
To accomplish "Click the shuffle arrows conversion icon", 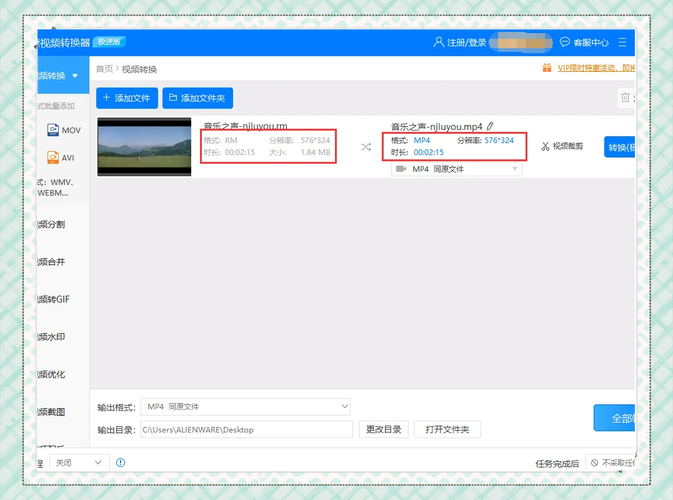I will (x=365, y=147).
